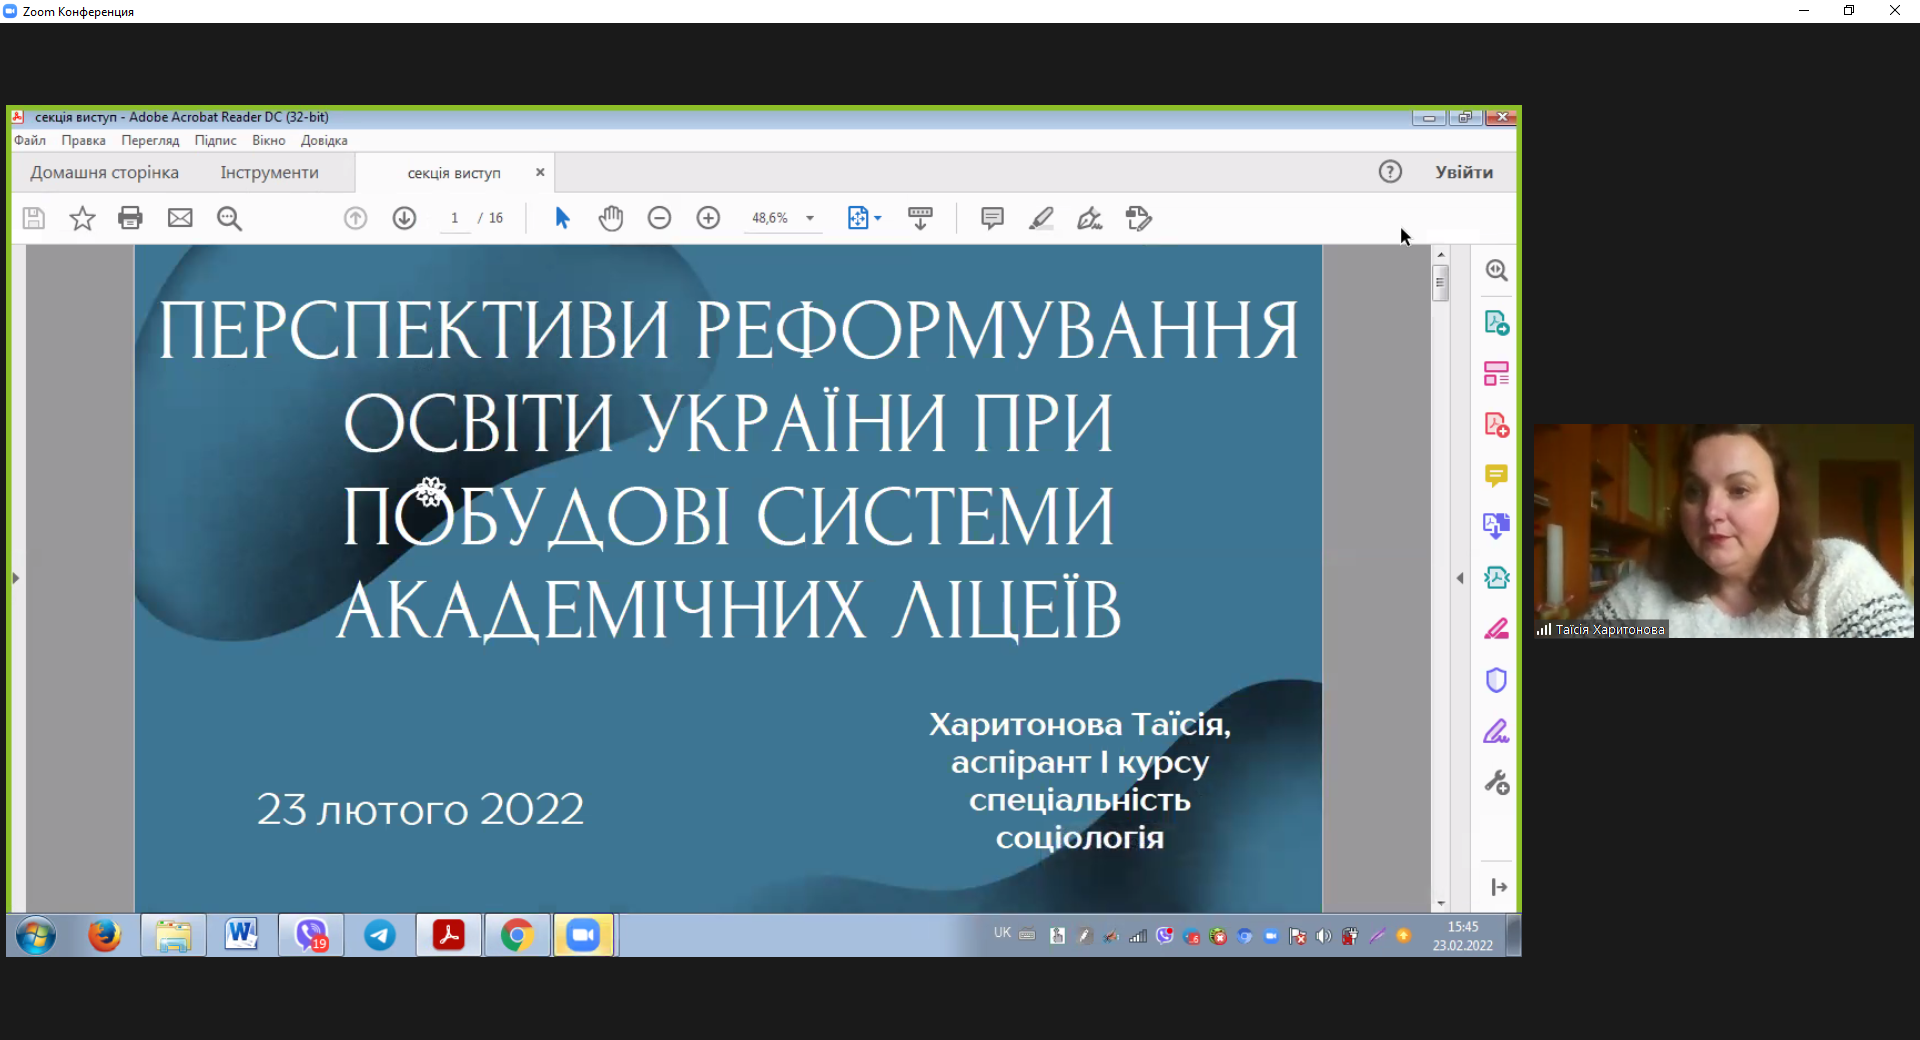Select the секція виступ document tab
The height and width of the screenshot is (1040, 1920).
click(454, 173)
